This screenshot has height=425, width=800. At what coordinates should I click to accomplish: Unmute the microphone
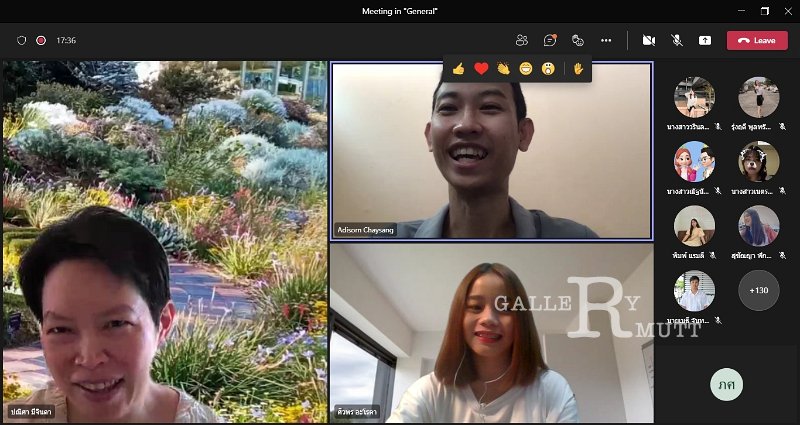pos(677,40)
